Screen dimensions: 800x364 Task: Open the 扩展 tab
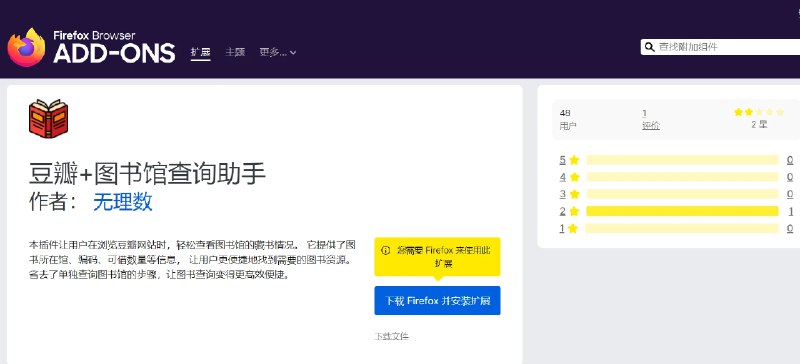click(x=201, y=52)
